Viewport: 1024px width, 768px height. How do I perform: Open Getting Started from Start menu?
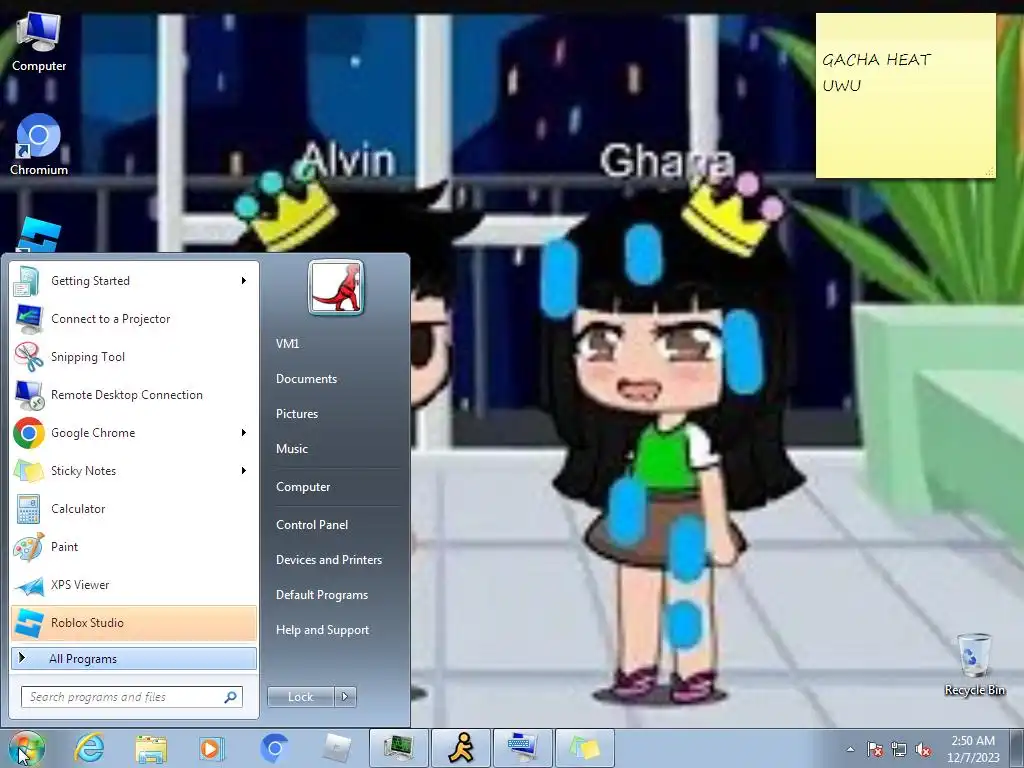pyautogui.click(x=133, y=281)
